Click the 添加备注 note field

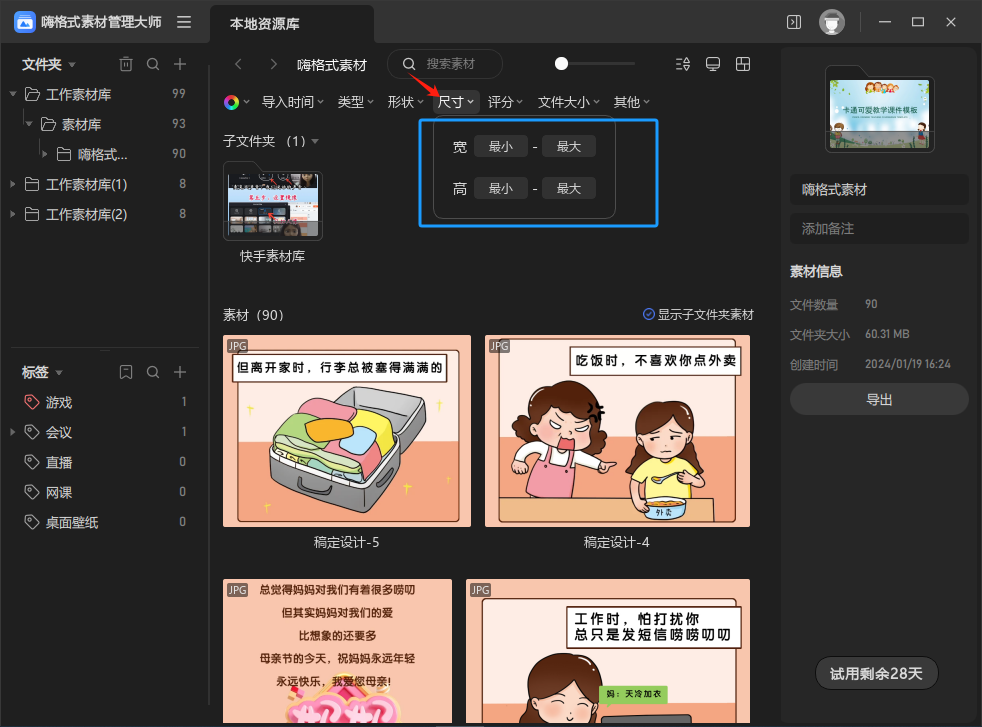[x=879, y=229]
